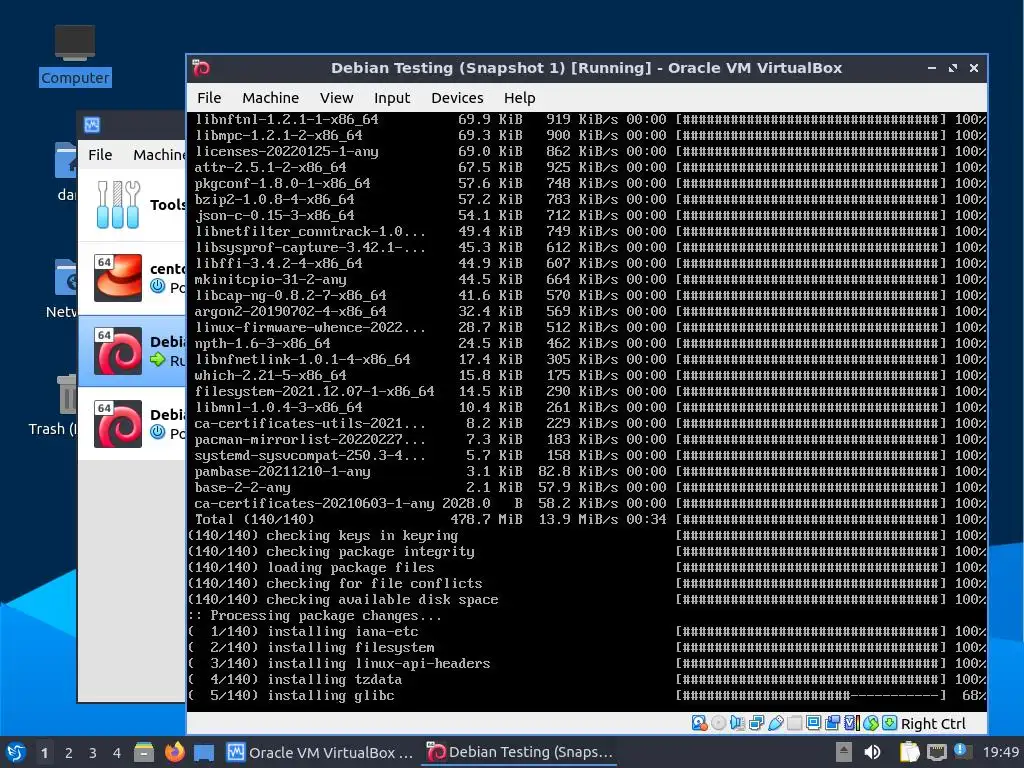Click the volume speaker tray icon

coord(872,752)
